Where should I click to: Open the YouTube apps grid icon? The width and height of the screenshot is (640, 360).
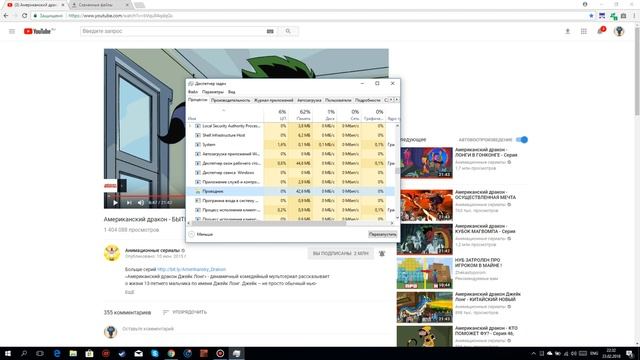coord(584,31)
